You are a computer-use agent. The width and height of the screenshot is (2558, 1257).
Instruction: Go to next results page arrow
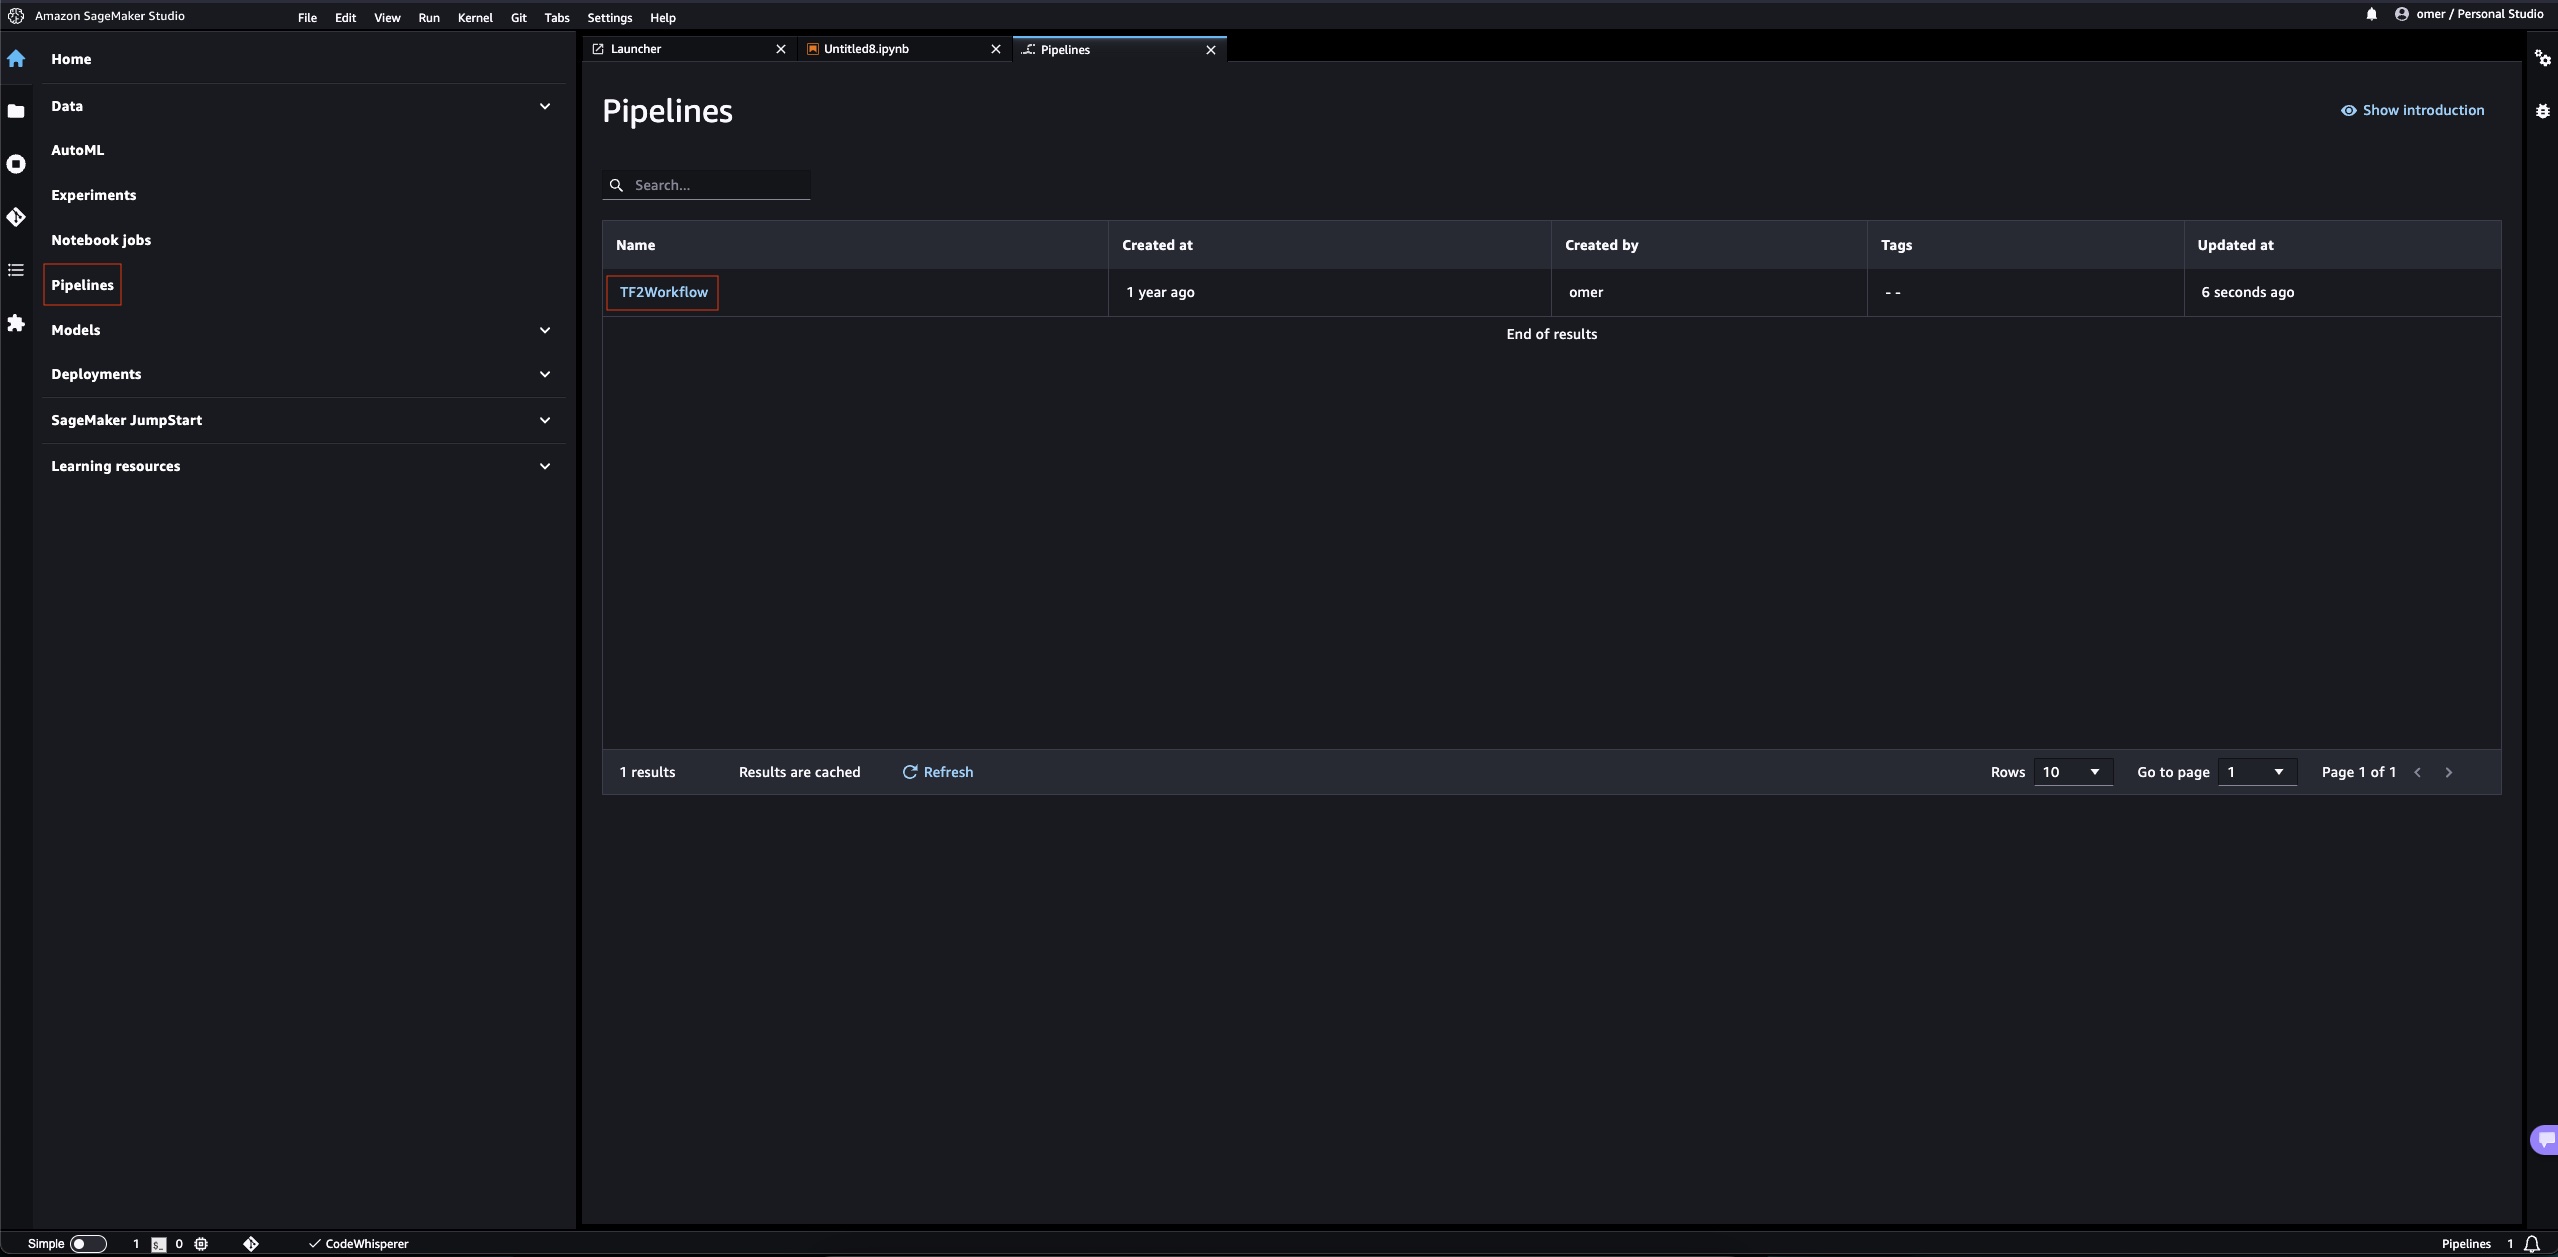click(2449, 772)
